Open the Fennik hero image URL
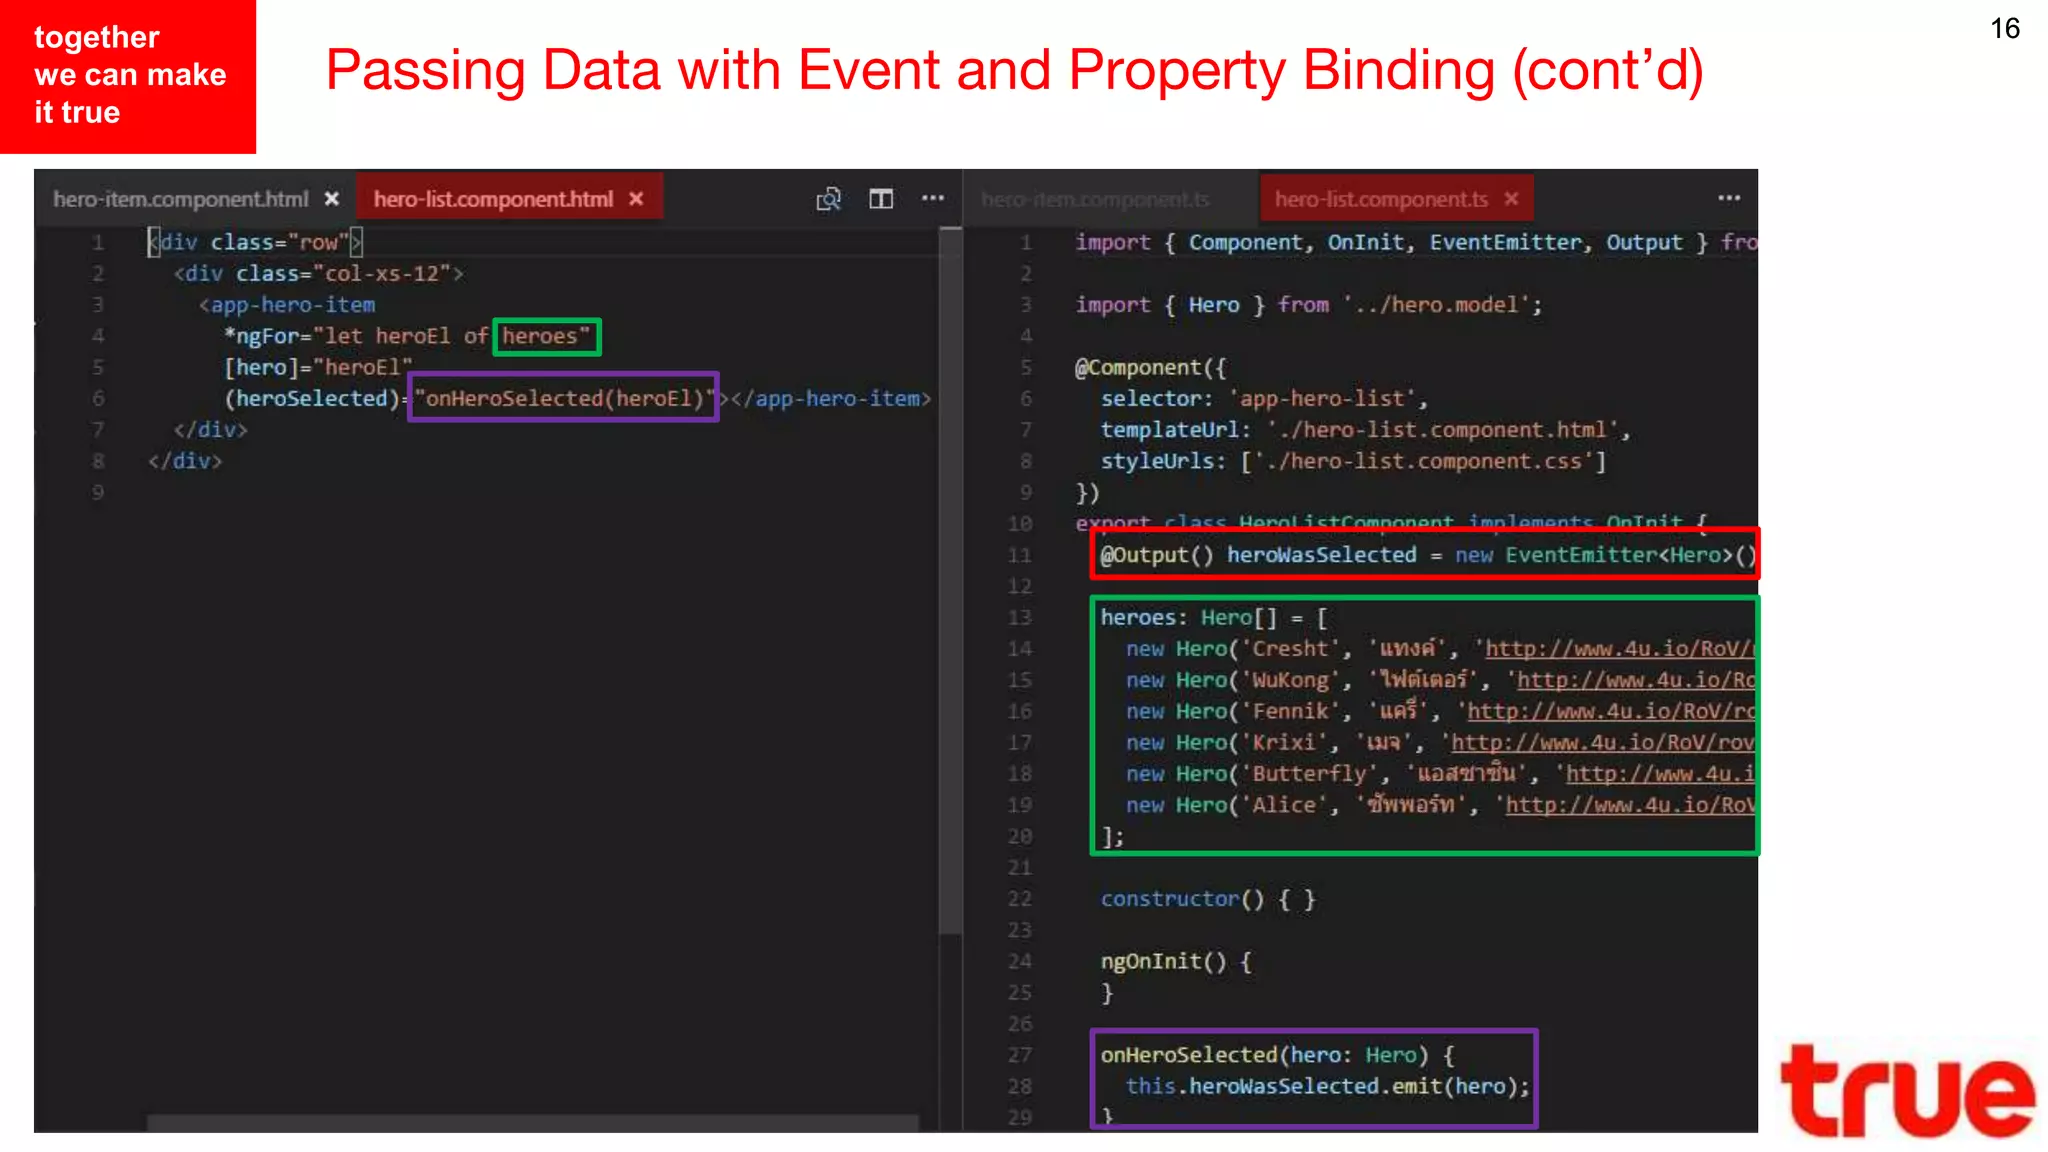Screen dimensions: 2048x1152 point(1611,711)
